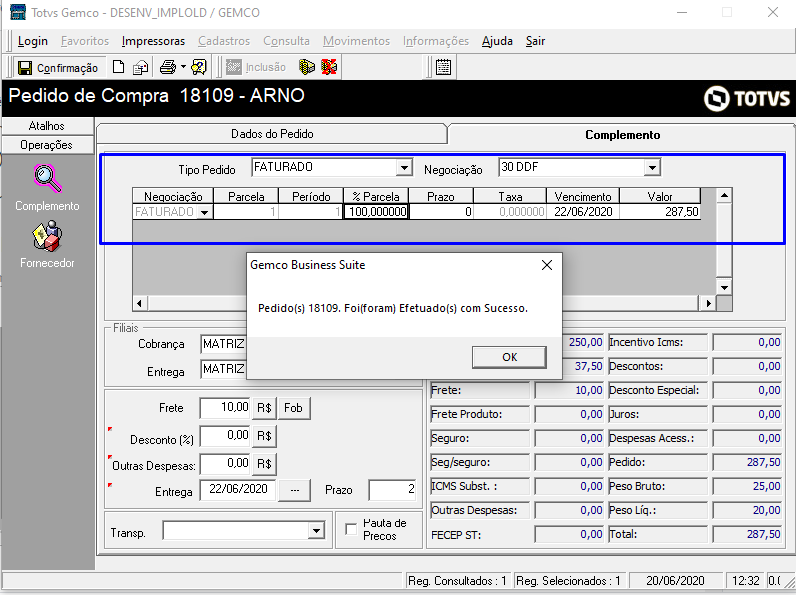Click the blank new document icon

(118, 67)
